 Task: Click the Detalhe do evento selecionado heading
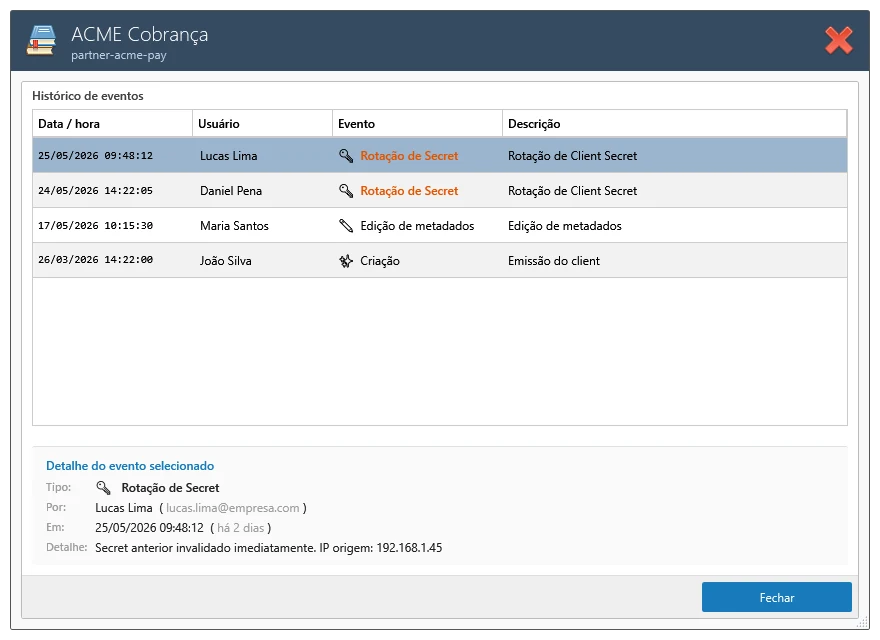coord(130,465)
